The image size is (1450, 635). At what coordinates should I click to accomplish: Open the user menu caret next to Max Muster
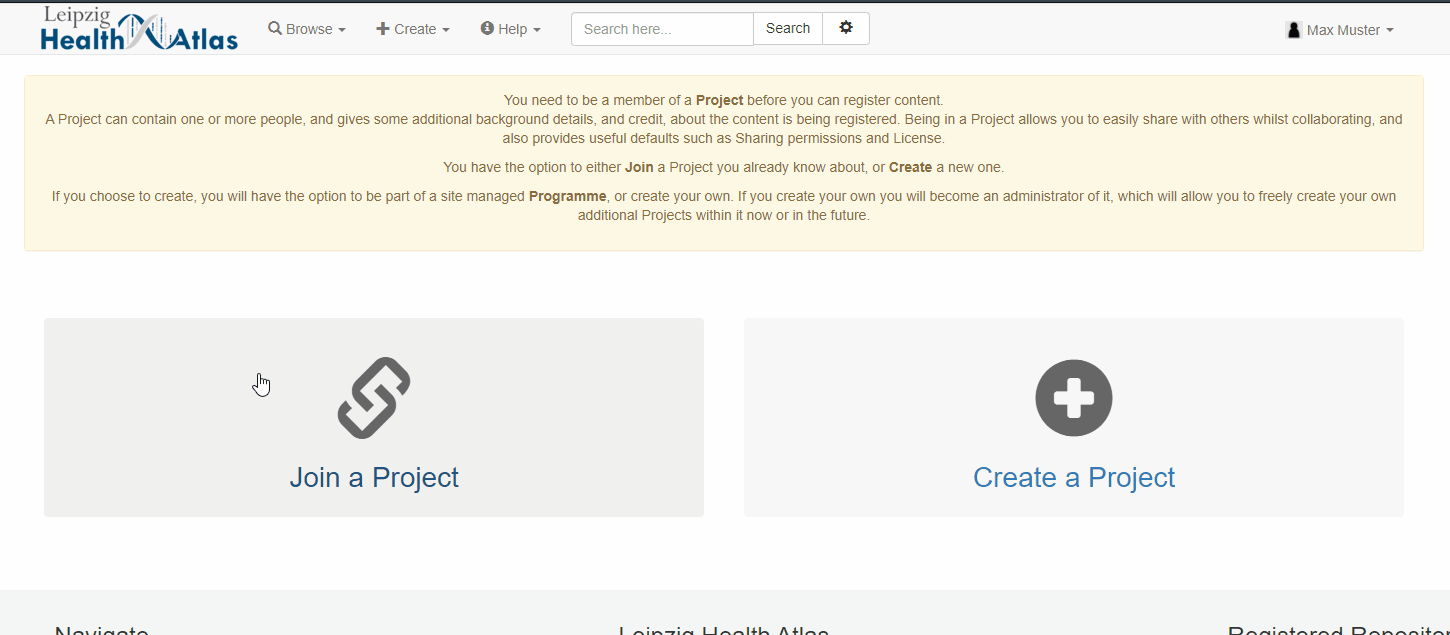tap(1390, 31)
